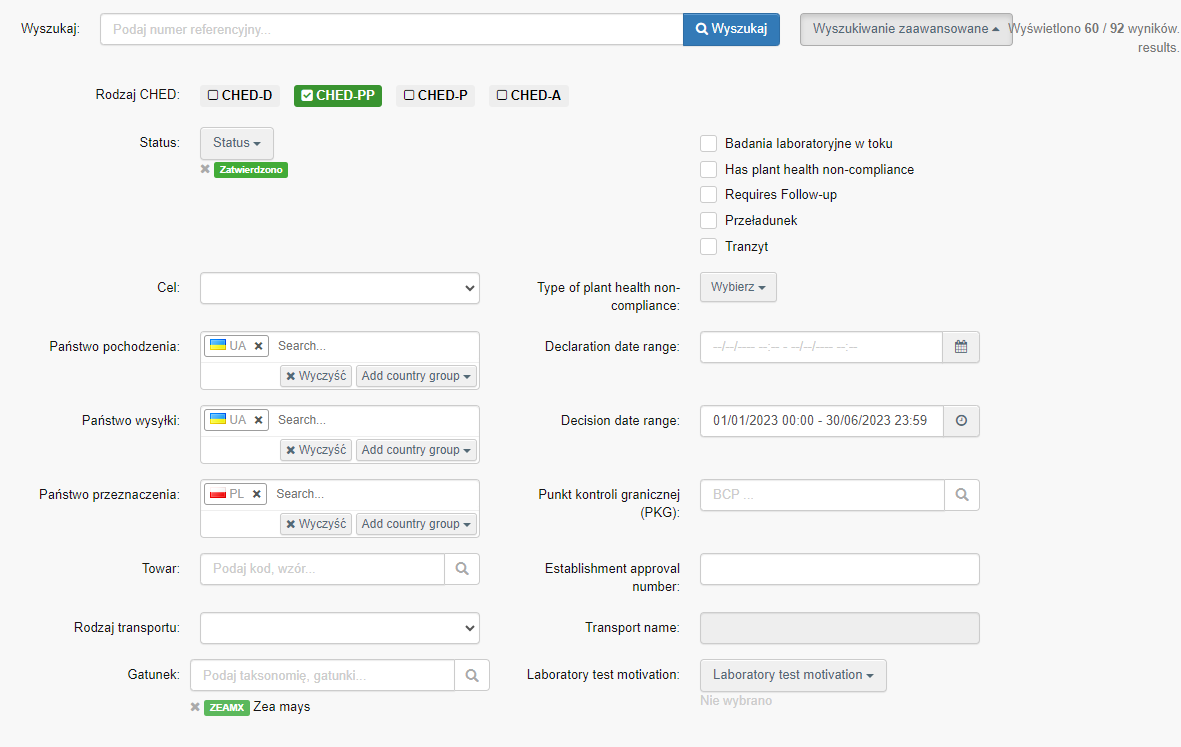Viewport: 1181px width, 747px height.
Task: Remove the Zatwierdzono status filter tag
Action: [x=205, y=170]
